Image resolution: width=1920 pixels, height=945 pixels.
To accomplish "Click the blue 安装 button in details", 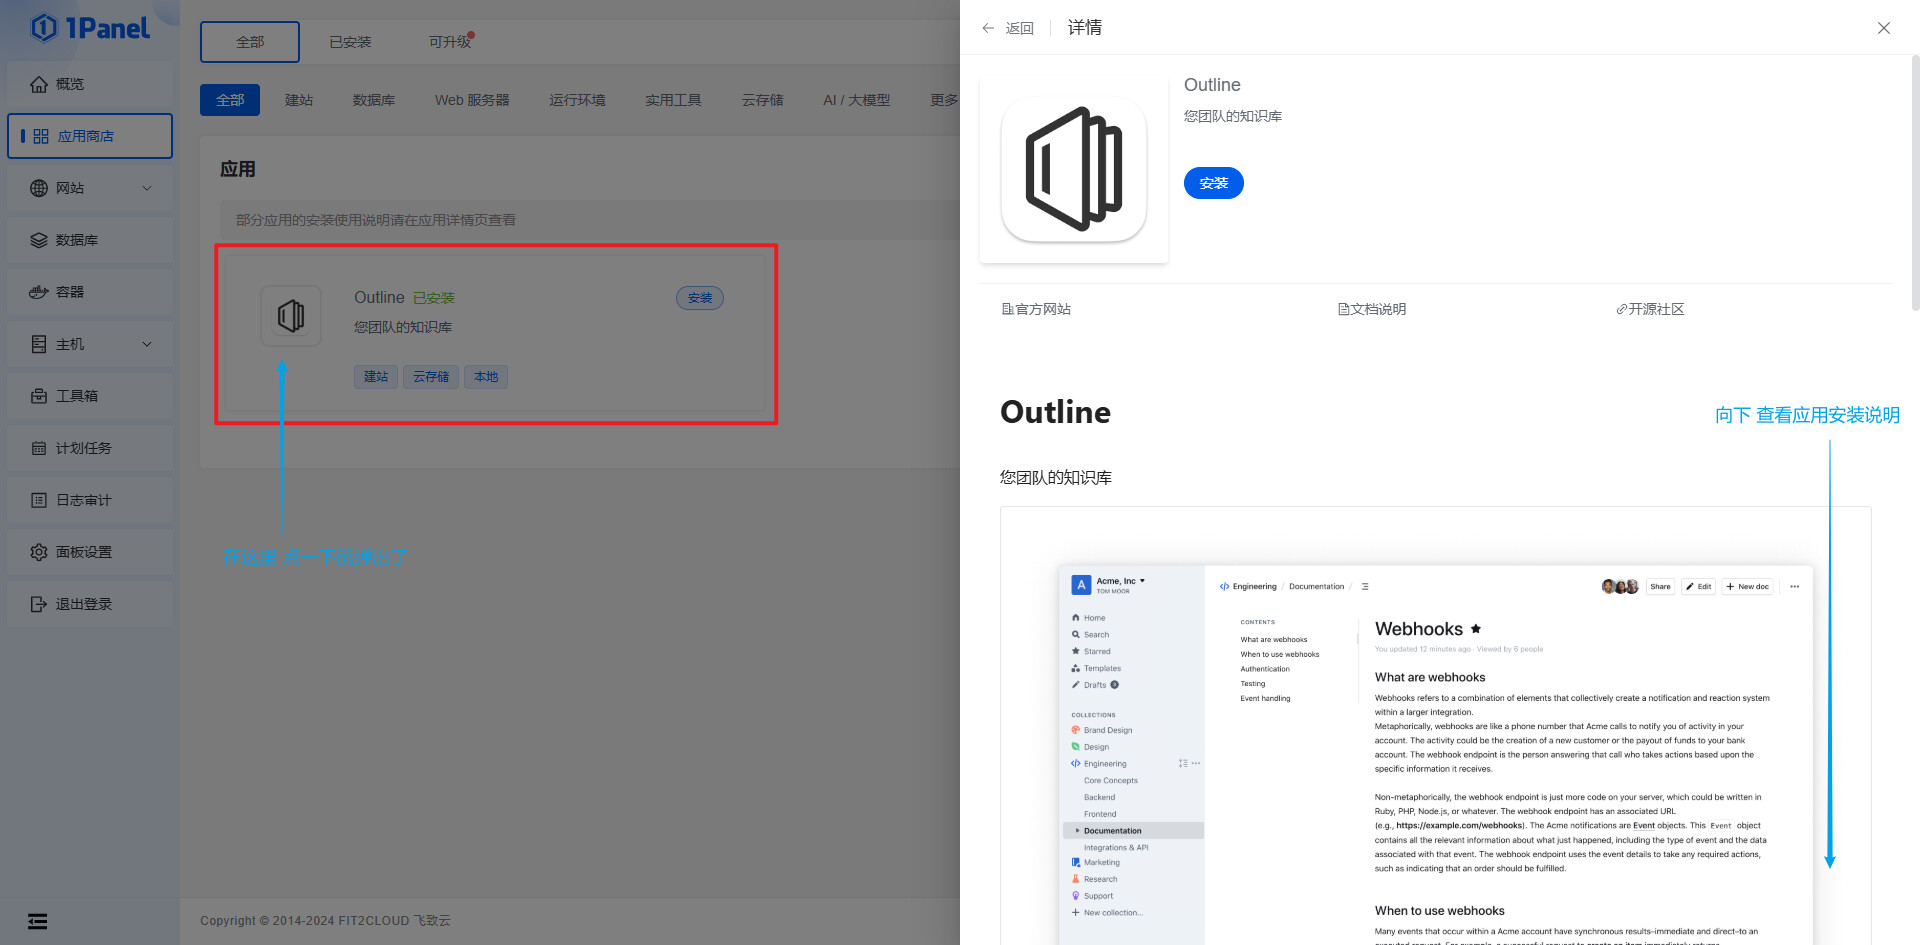I will tap(1213, 183).
